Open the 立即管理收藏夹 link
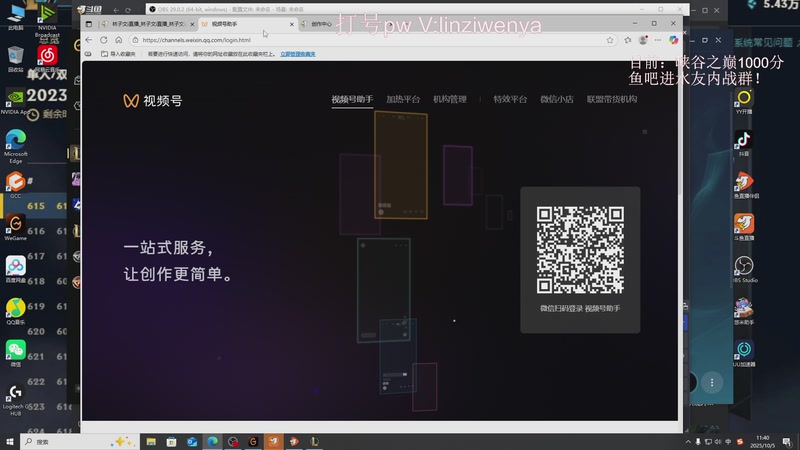 pos(297,54)
